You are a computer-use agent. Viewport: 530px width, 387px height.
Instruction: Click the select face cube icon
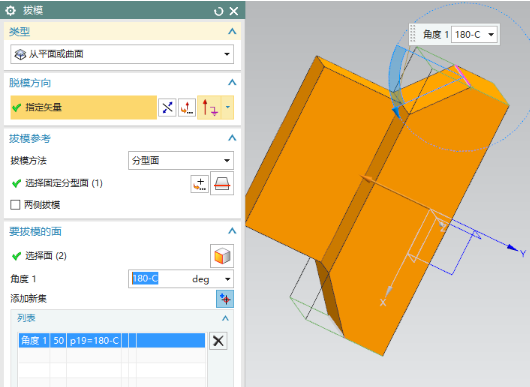[x=222, y=256]
